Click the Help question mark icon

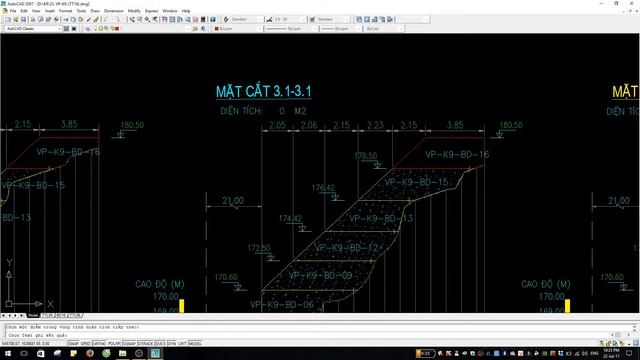[x=213, y=20]
